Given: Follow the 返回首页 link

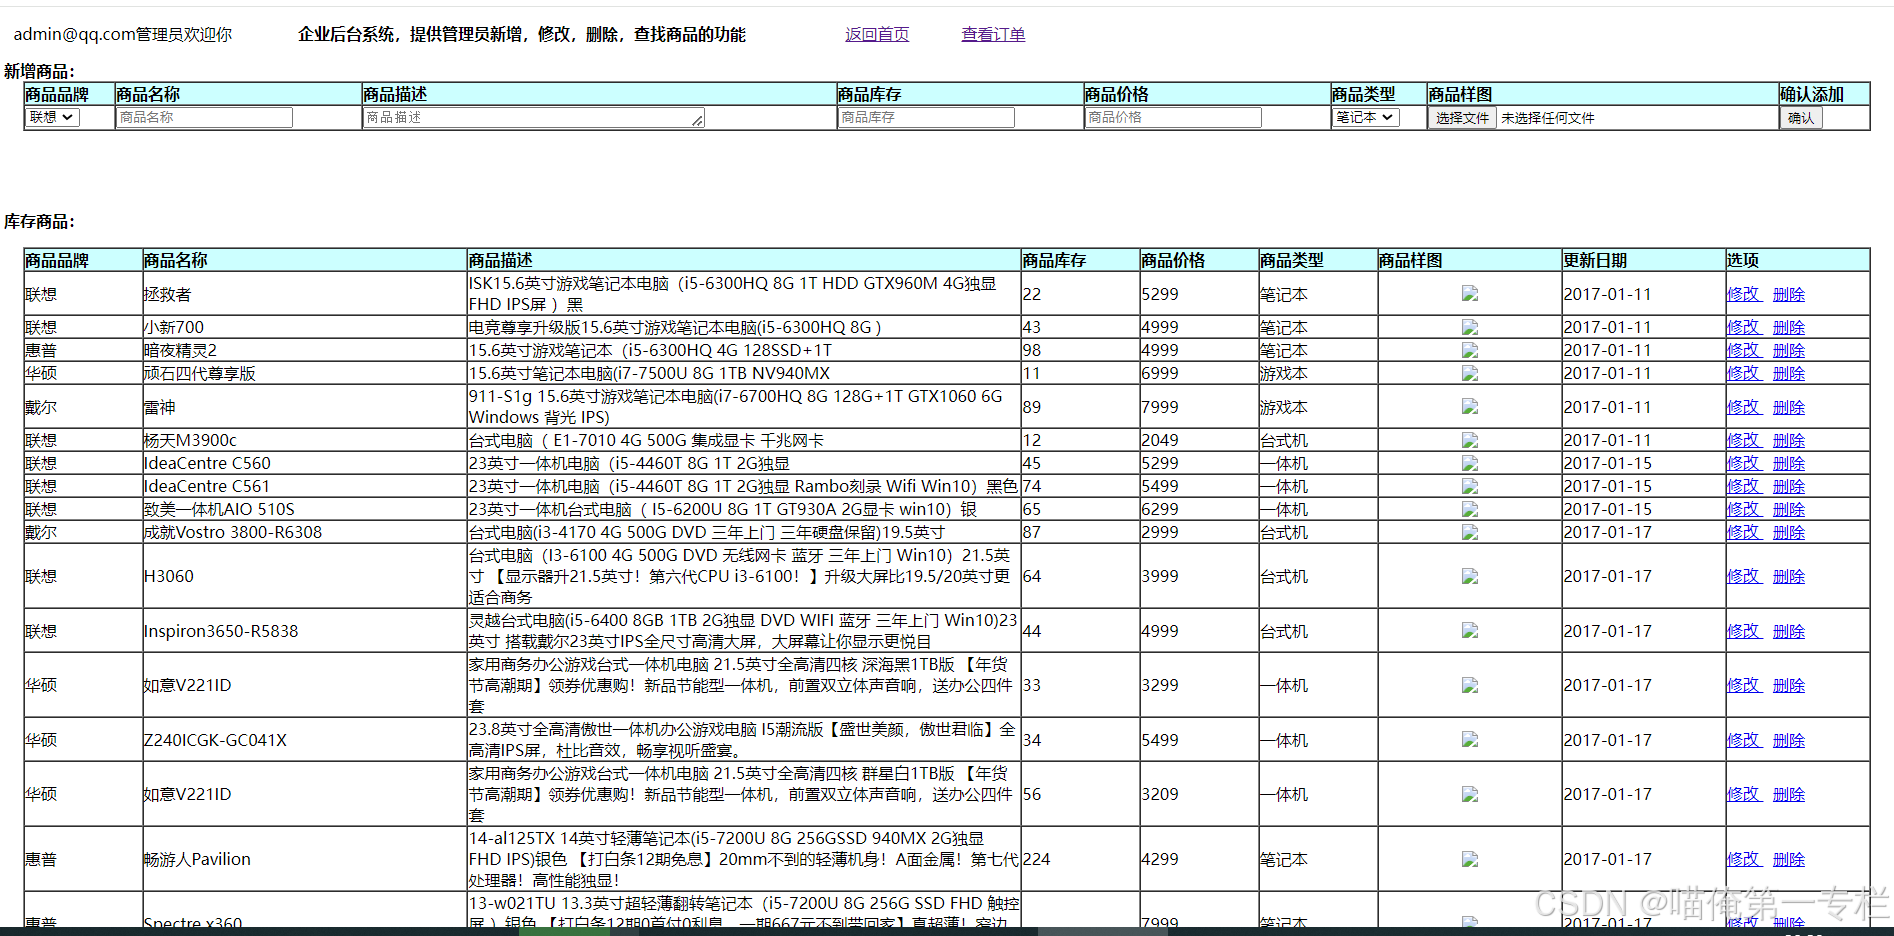Looking at the screenshot, I should 877,34.
